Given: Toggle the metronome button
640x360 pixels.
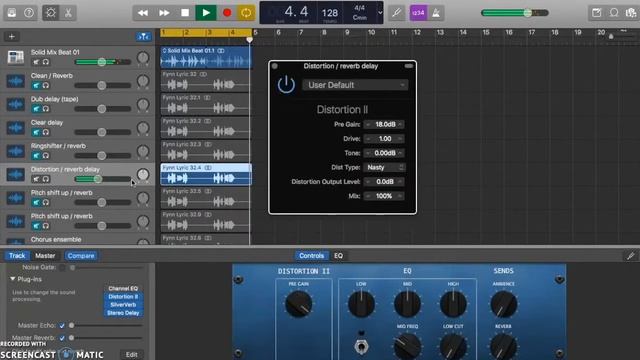Looking at the screenshot, I should (436, 13).
